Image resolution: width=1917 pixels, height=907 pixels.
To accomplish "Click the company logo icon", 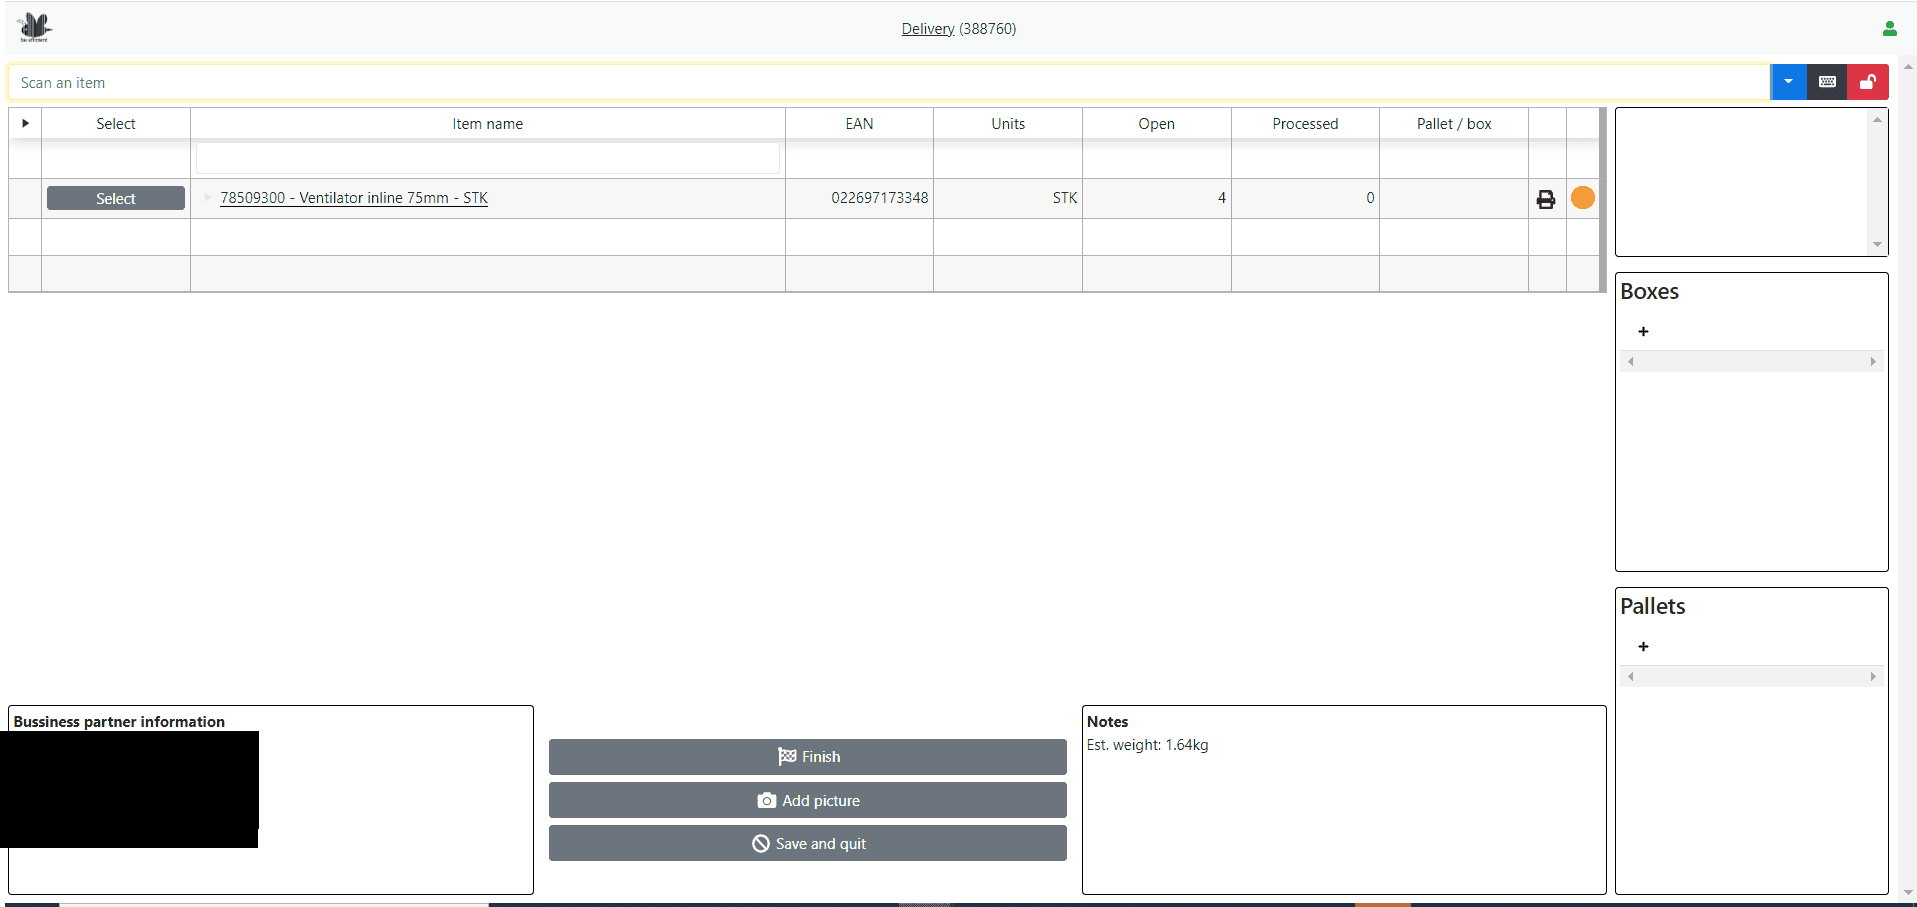I will pyautogui.click(x=35, y=27).
